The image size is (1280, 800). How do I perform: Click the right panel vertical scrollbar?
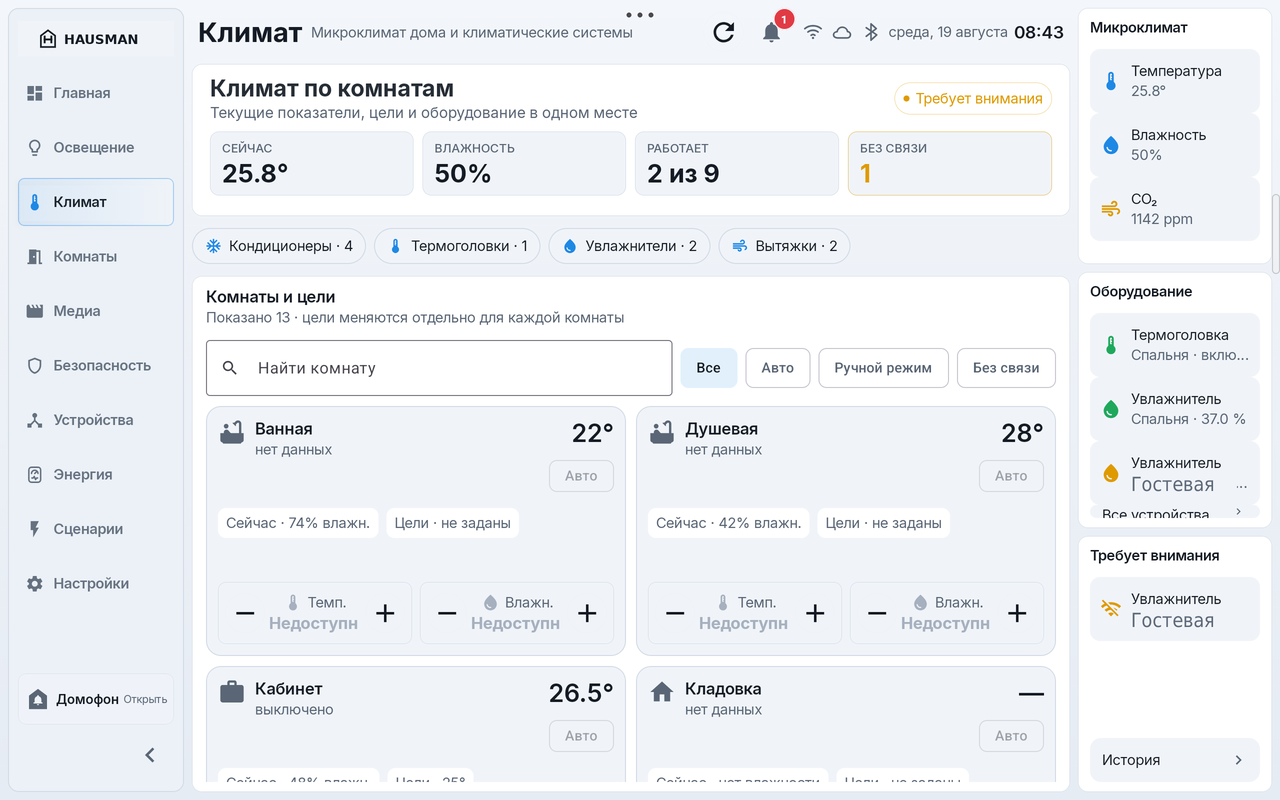(x=1275, y=232)
